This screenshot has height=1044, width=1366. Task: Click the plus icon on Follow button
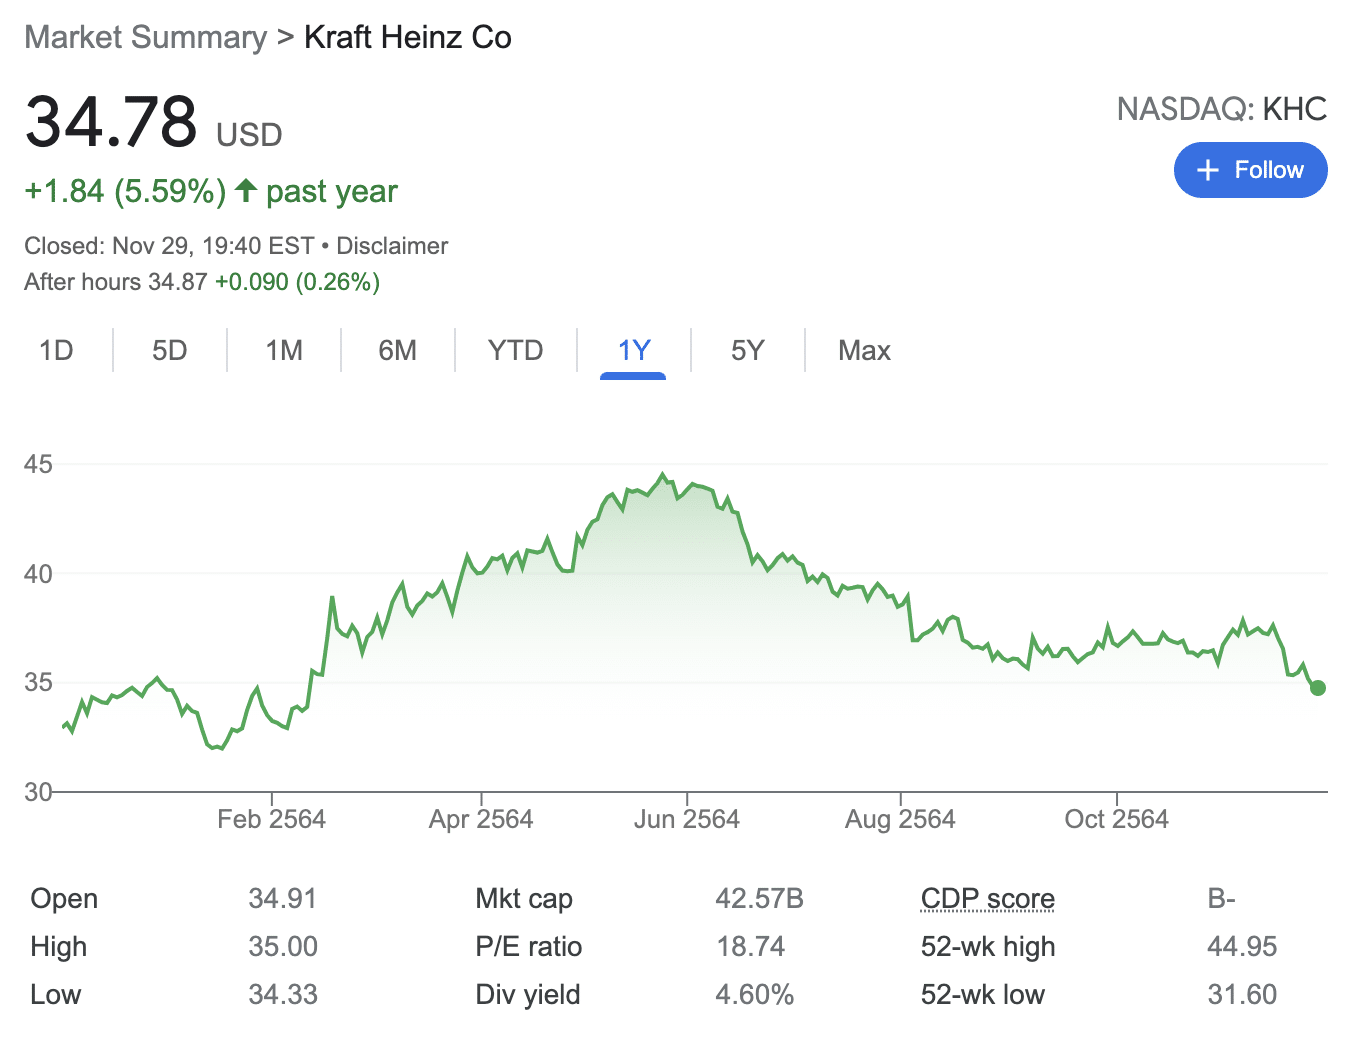[1208, 170]
